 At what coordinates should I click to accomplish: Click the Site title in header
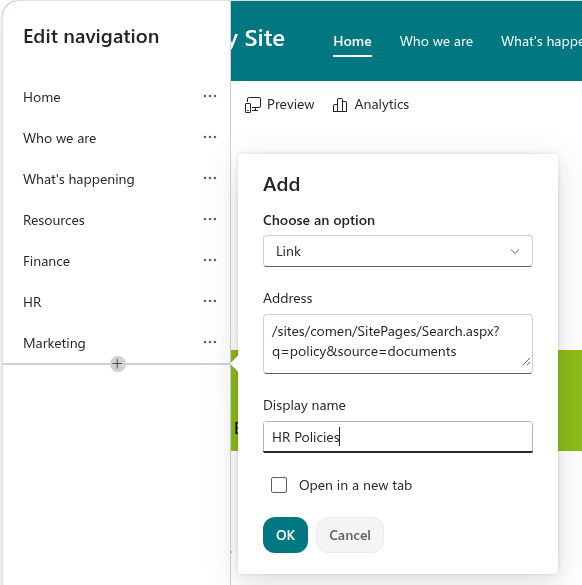(258, 38)
